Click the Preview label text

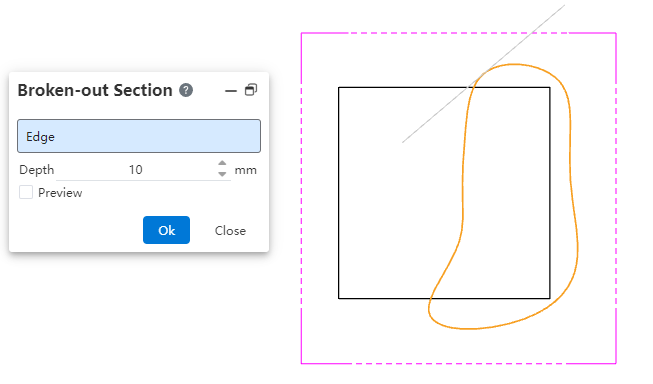click(60, 193)
